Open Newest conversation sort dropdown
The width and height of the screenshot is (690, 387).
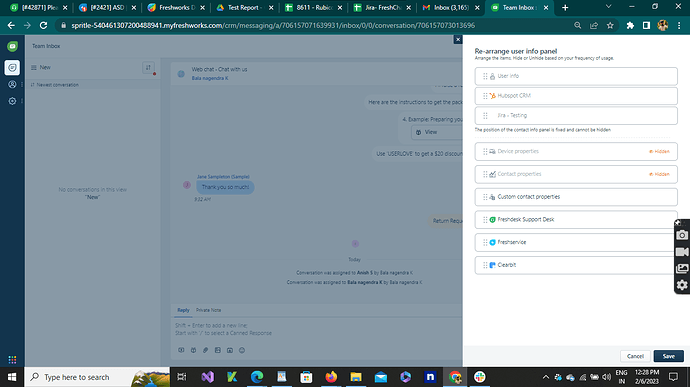click(55, 85)
